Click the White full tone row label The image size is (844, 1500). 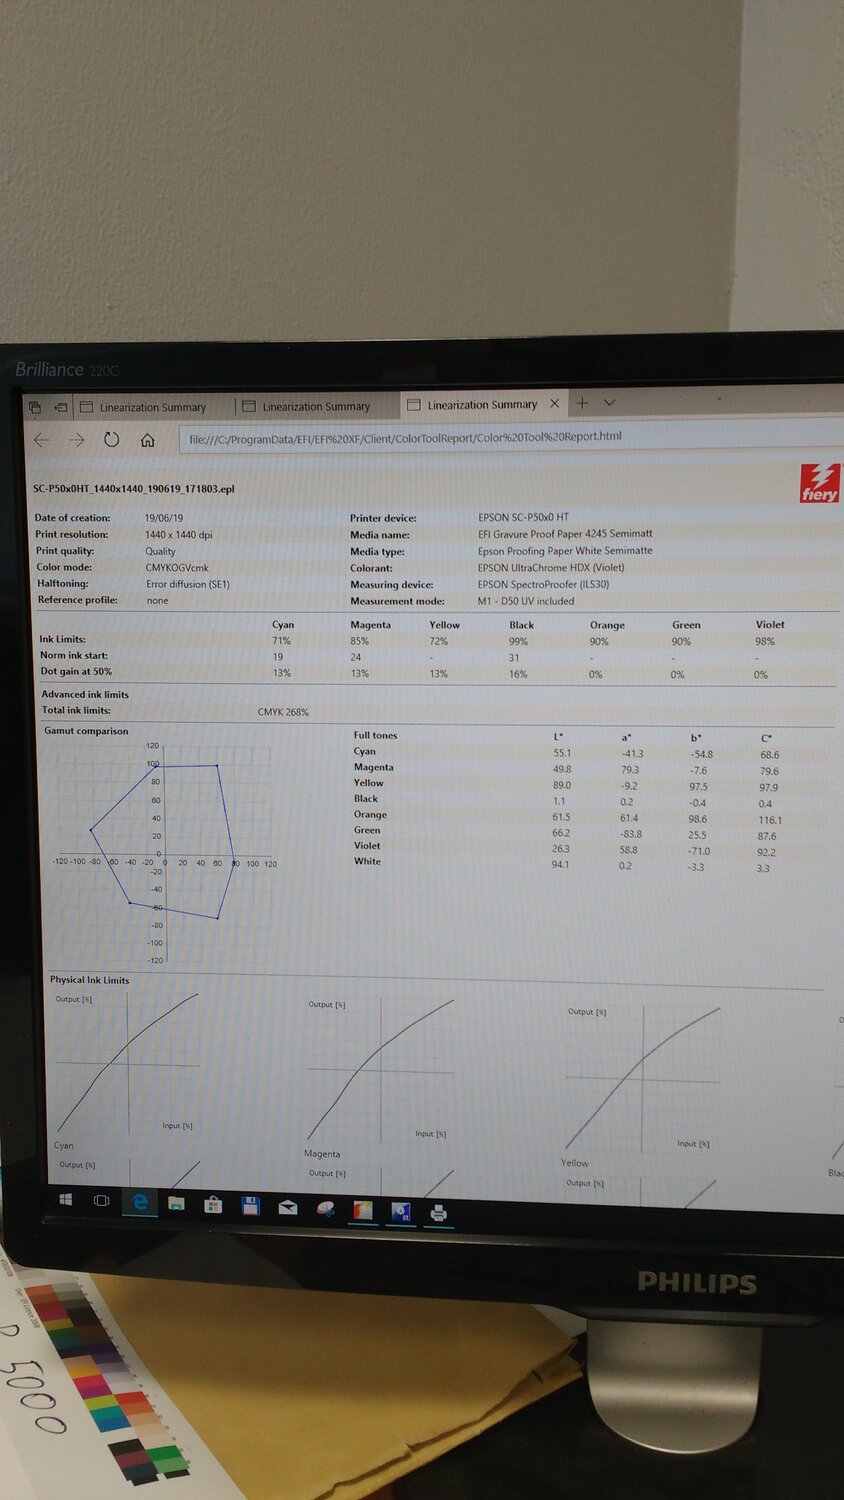[367, 861]
